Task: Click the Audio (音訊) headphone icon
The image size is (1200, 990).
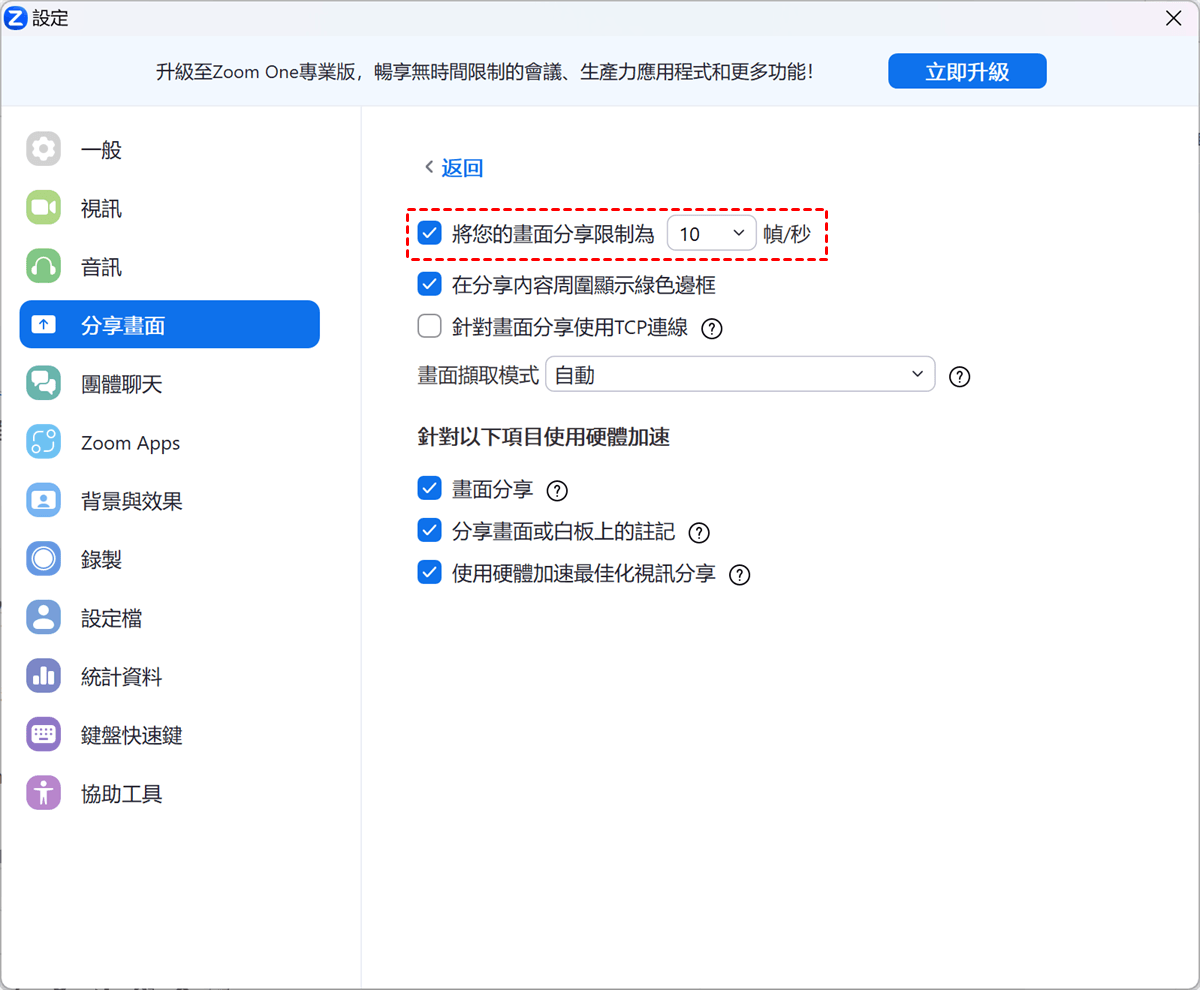Action: pos(43,267)
